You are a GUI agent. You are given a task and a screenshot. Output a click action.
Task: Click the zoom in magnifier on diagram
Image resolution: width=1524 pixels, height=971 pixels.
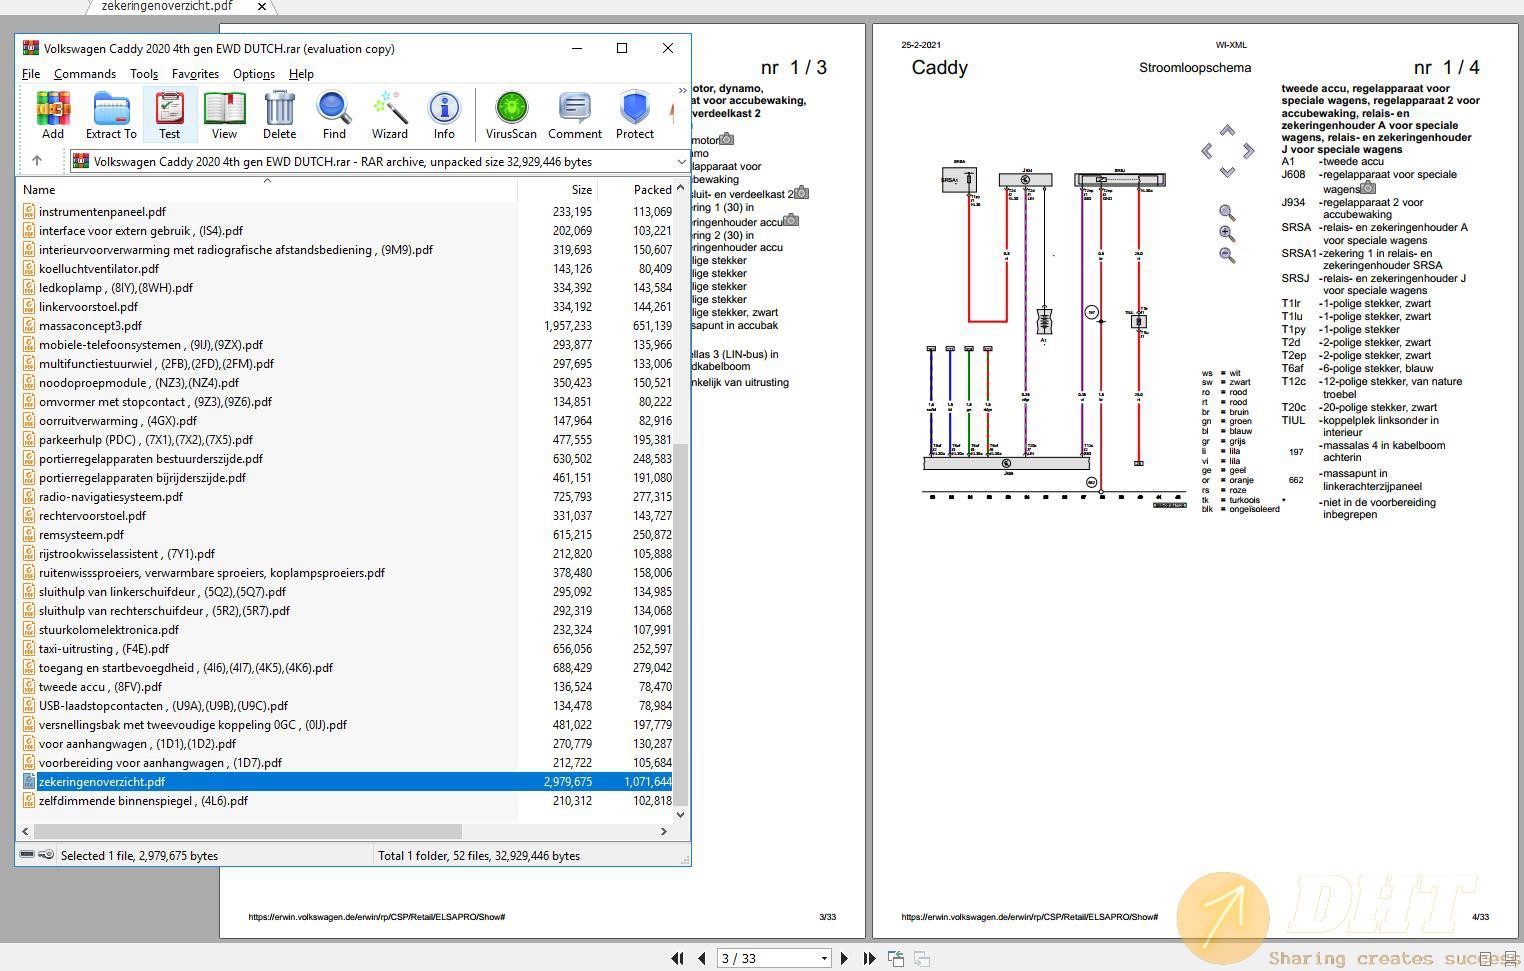pos(1227,234)
